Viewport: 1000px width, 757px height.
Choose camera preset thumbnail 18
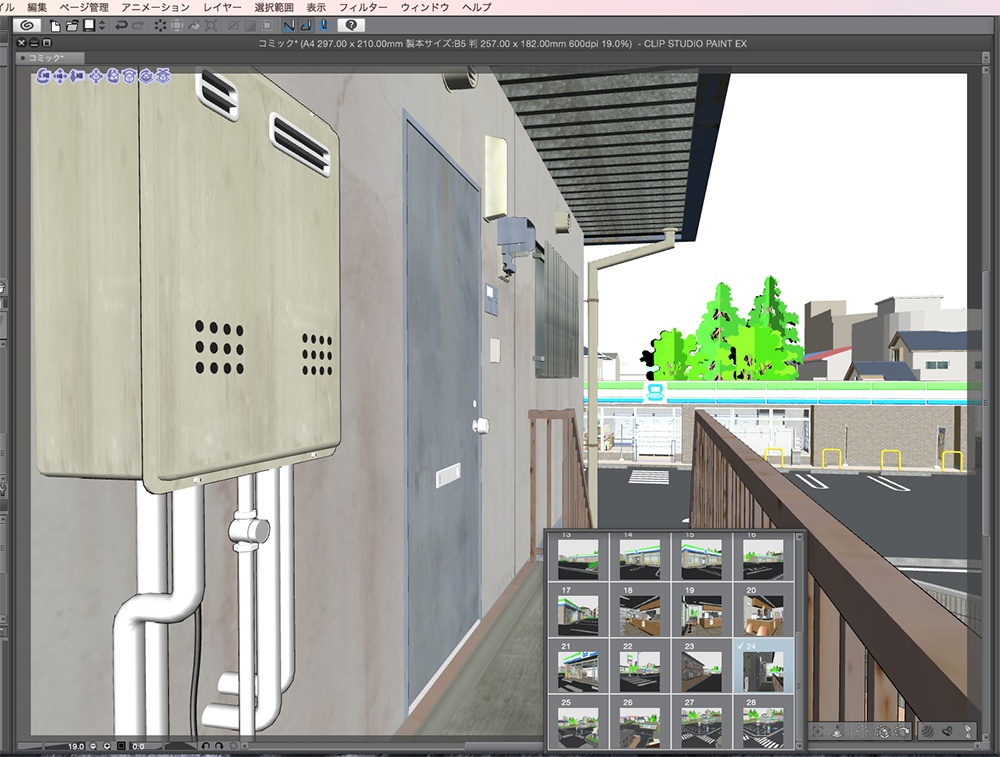[x=640, y=610]
